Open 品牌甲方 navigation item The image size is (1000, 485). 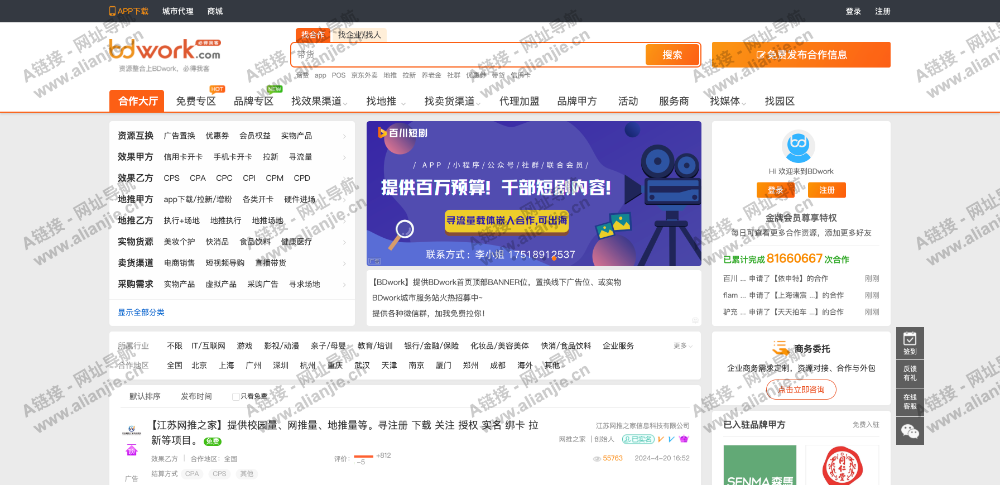(577, 101)
